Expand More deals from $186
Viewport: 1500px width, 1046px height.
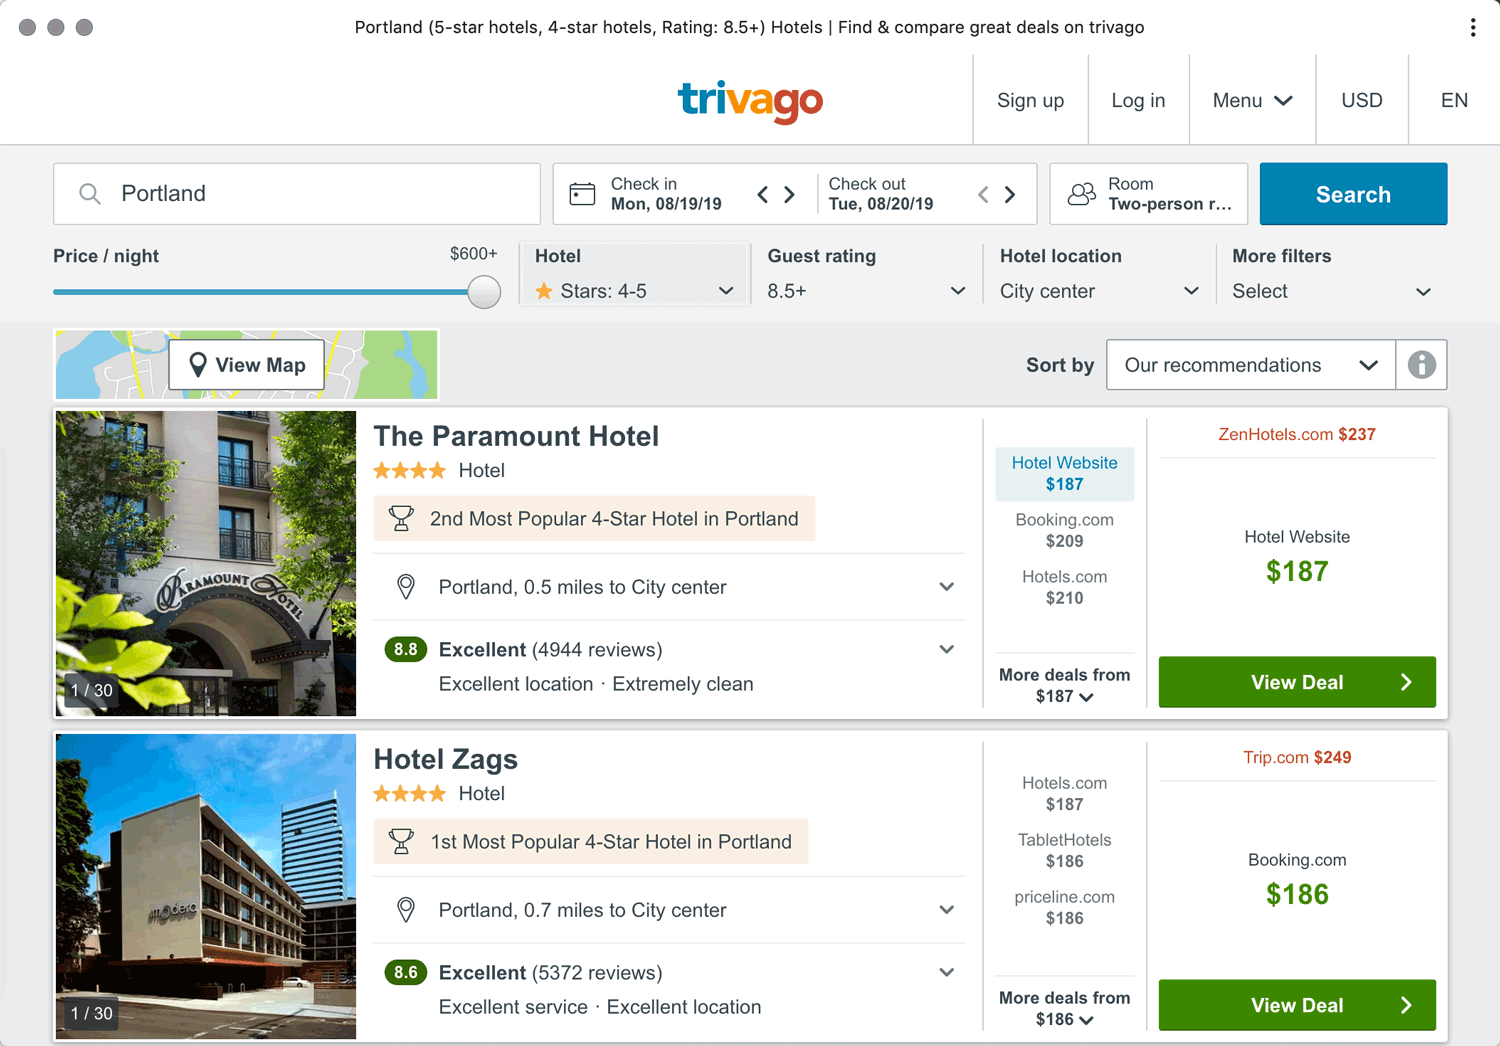coord(1064,1008)
